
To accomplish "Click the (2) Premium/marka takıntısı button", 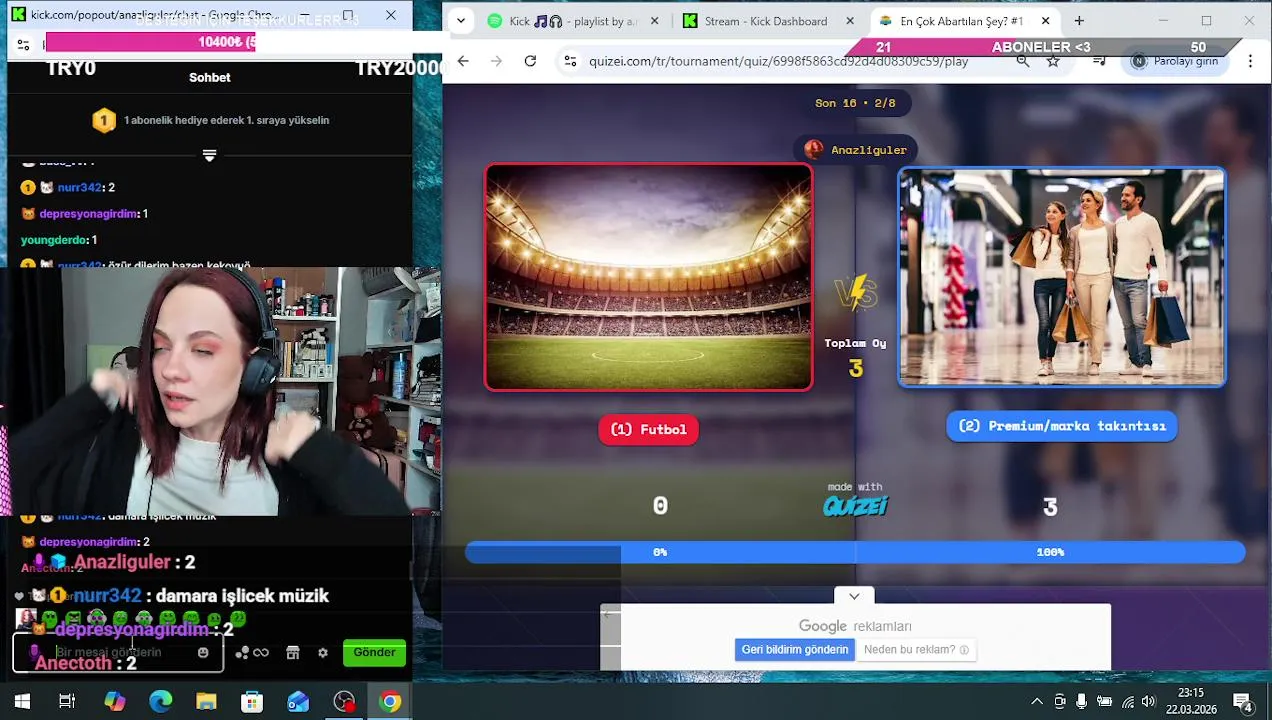I will pos(1062,426).
